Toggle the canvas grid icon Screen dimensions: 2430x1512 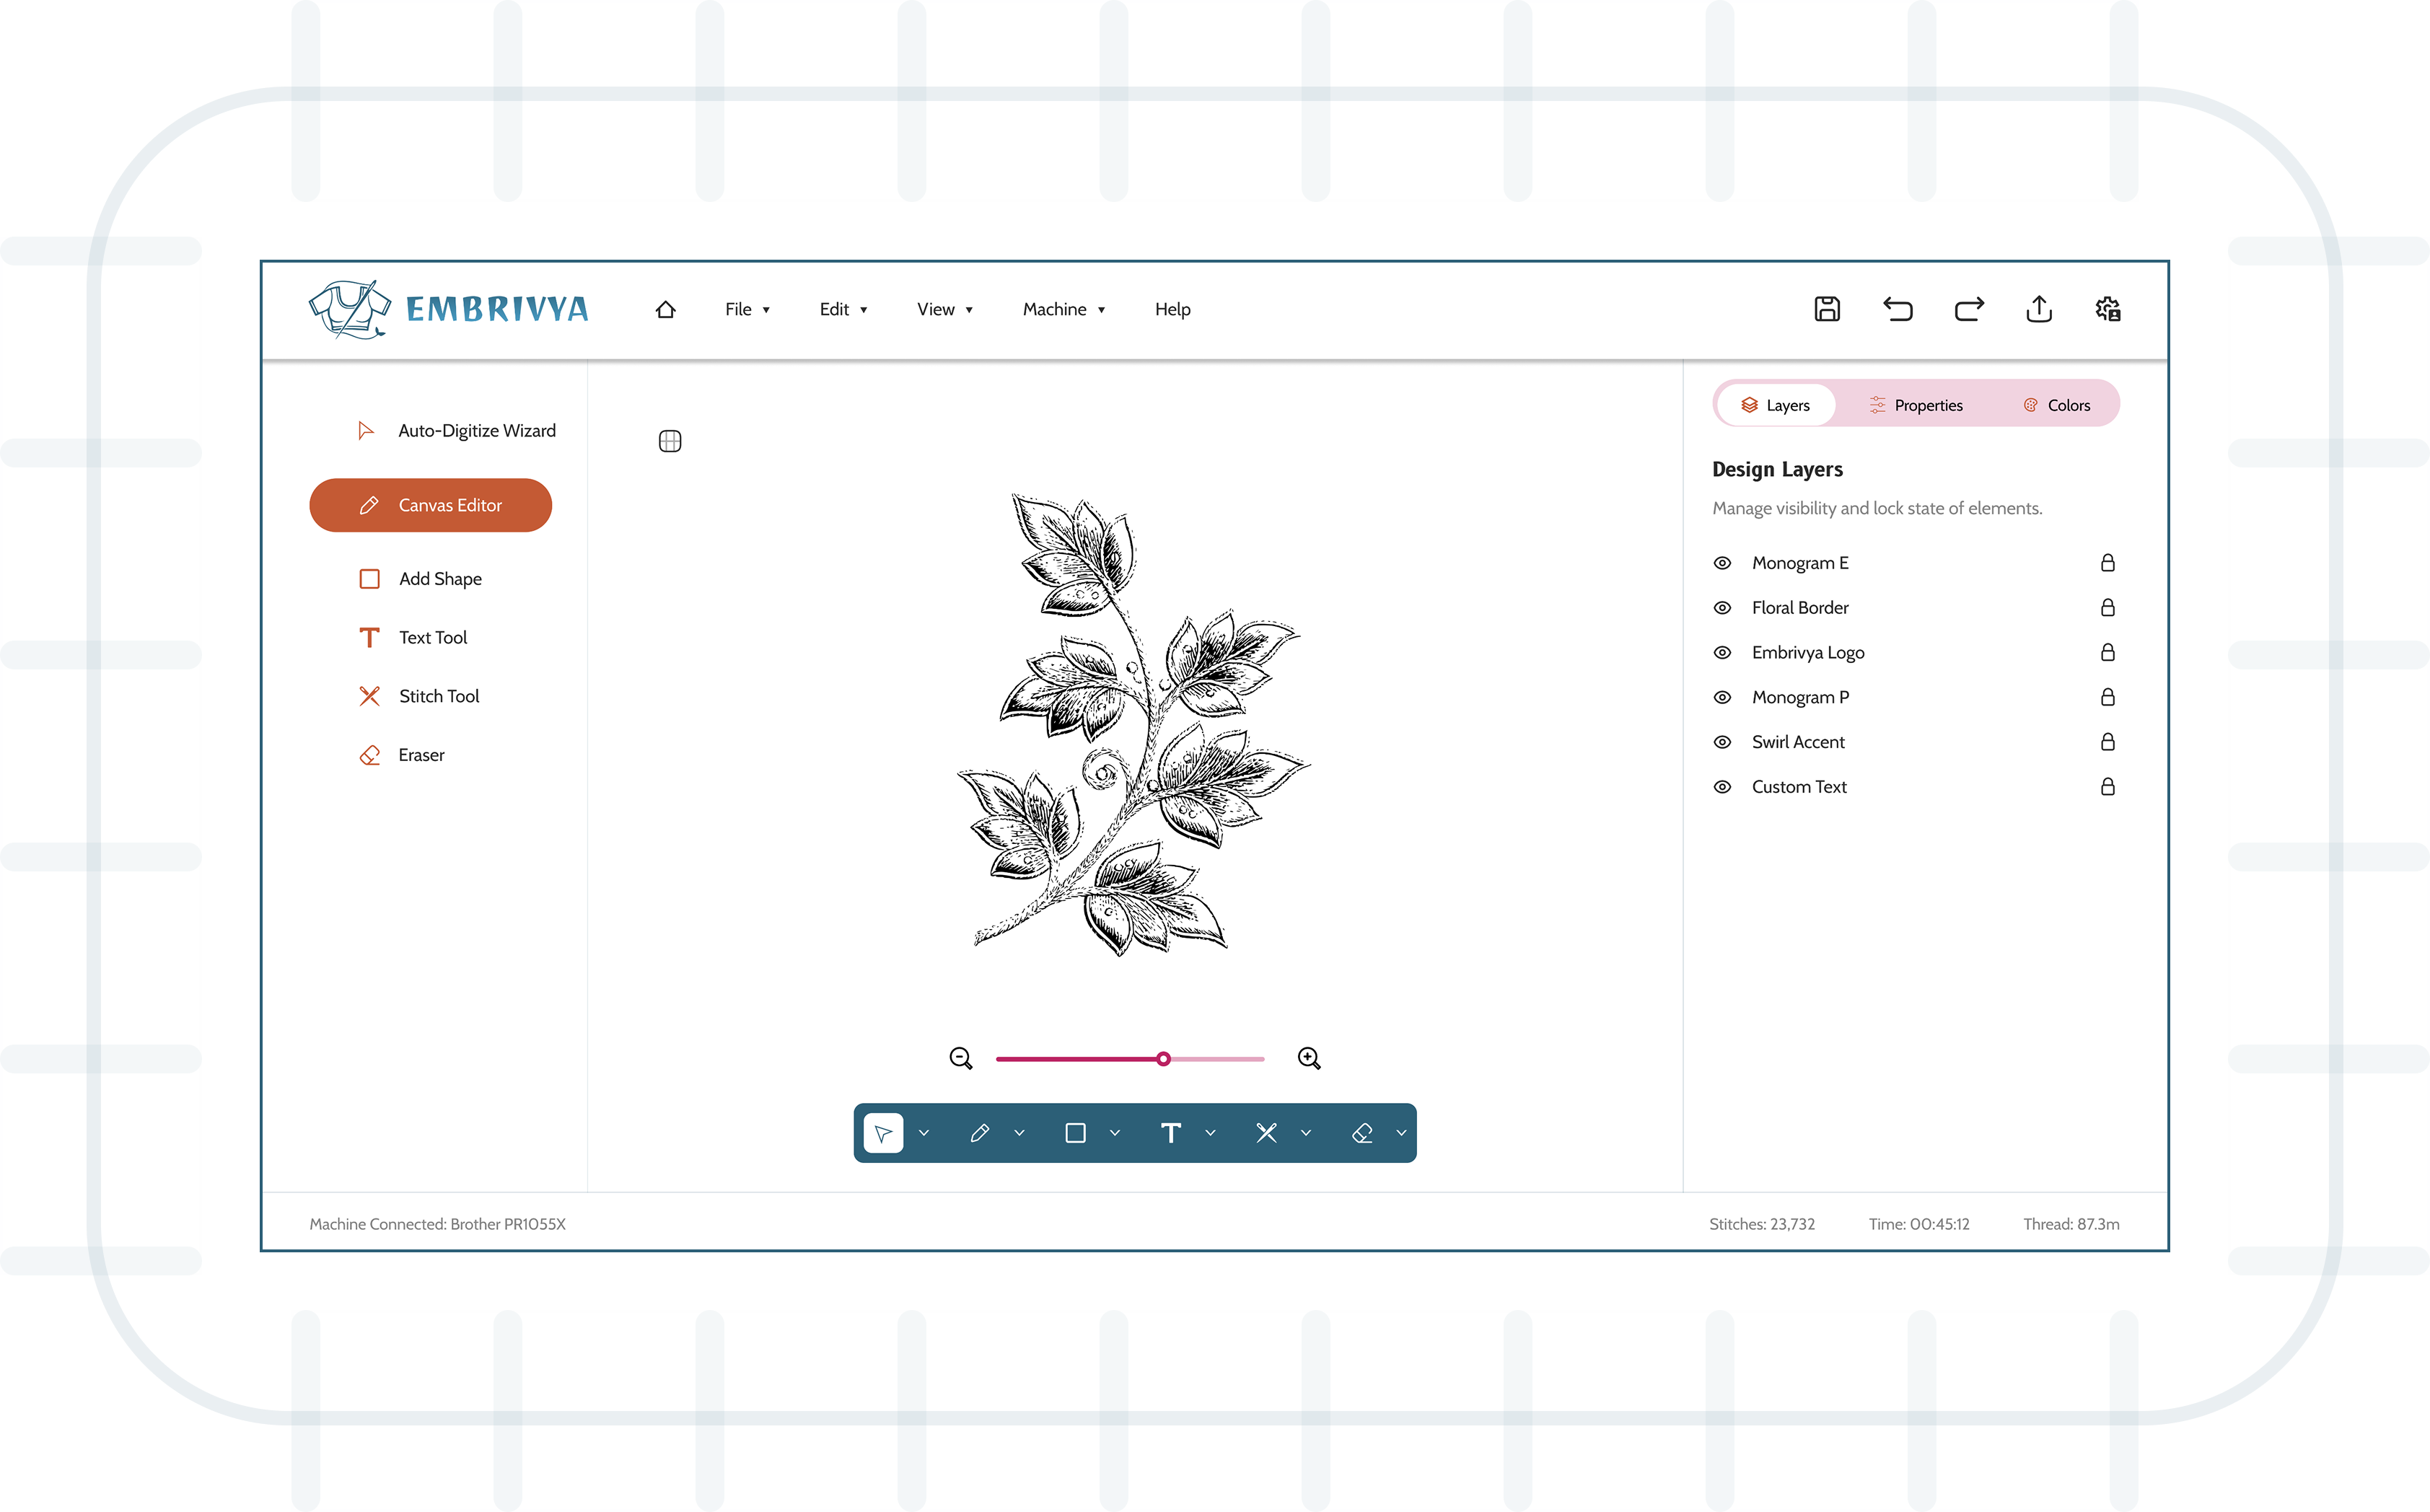[670, 441]
